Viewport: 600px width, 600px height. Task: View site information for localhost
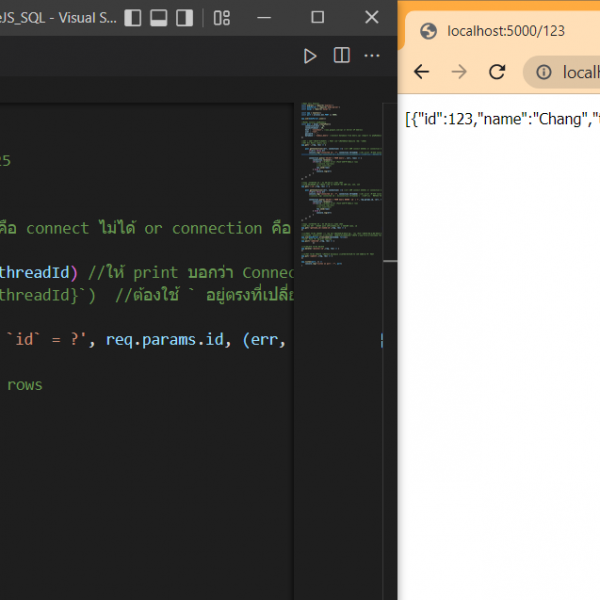[x=545, y=72]
